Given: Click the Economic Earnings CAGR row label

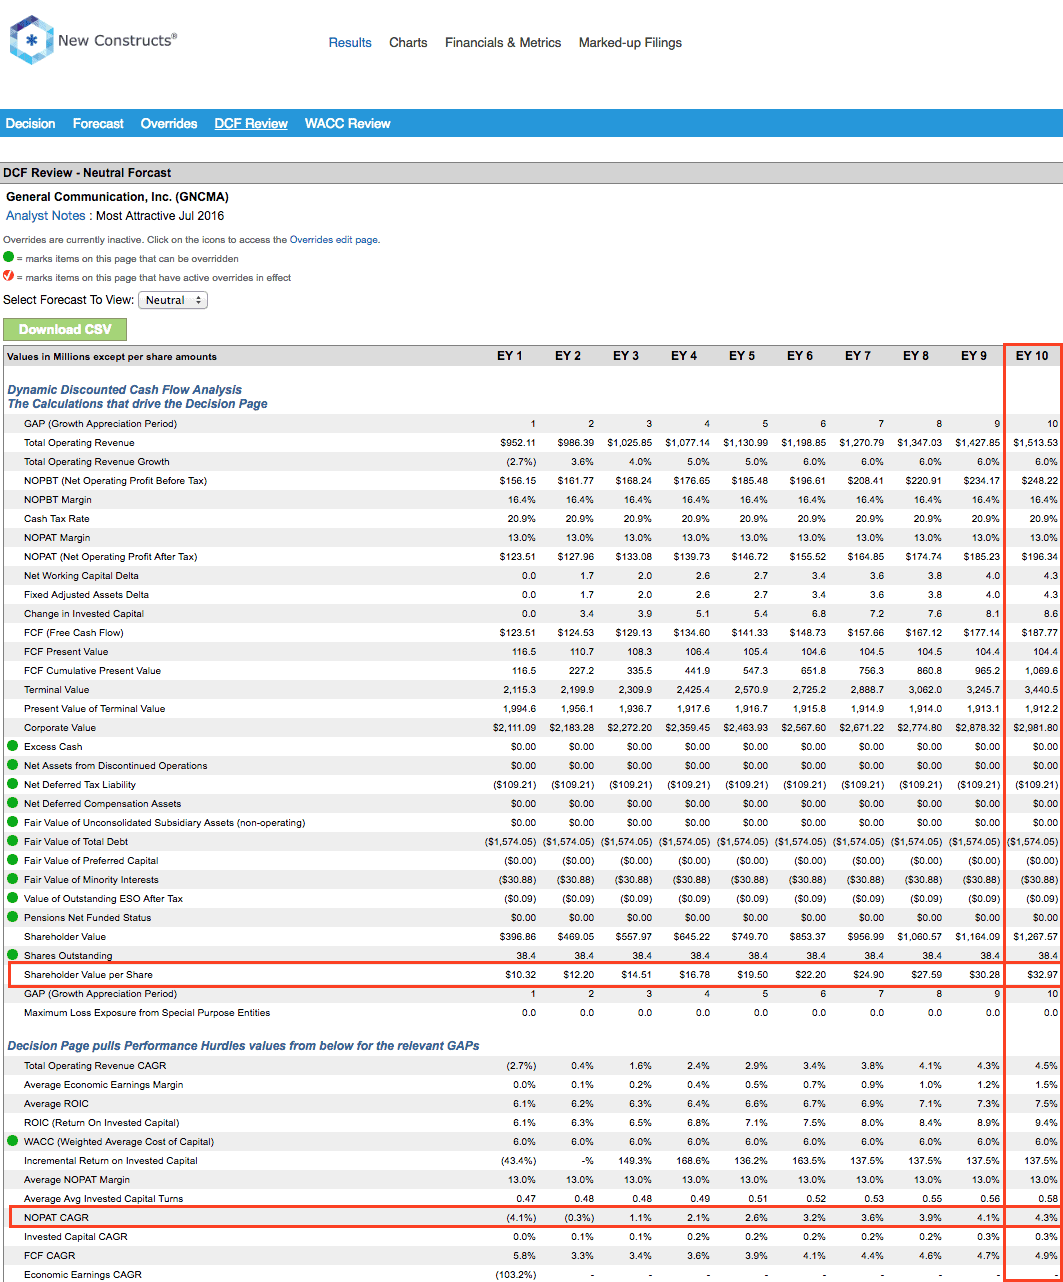Looking at the screenshot, I should [x=83, y=1275].
